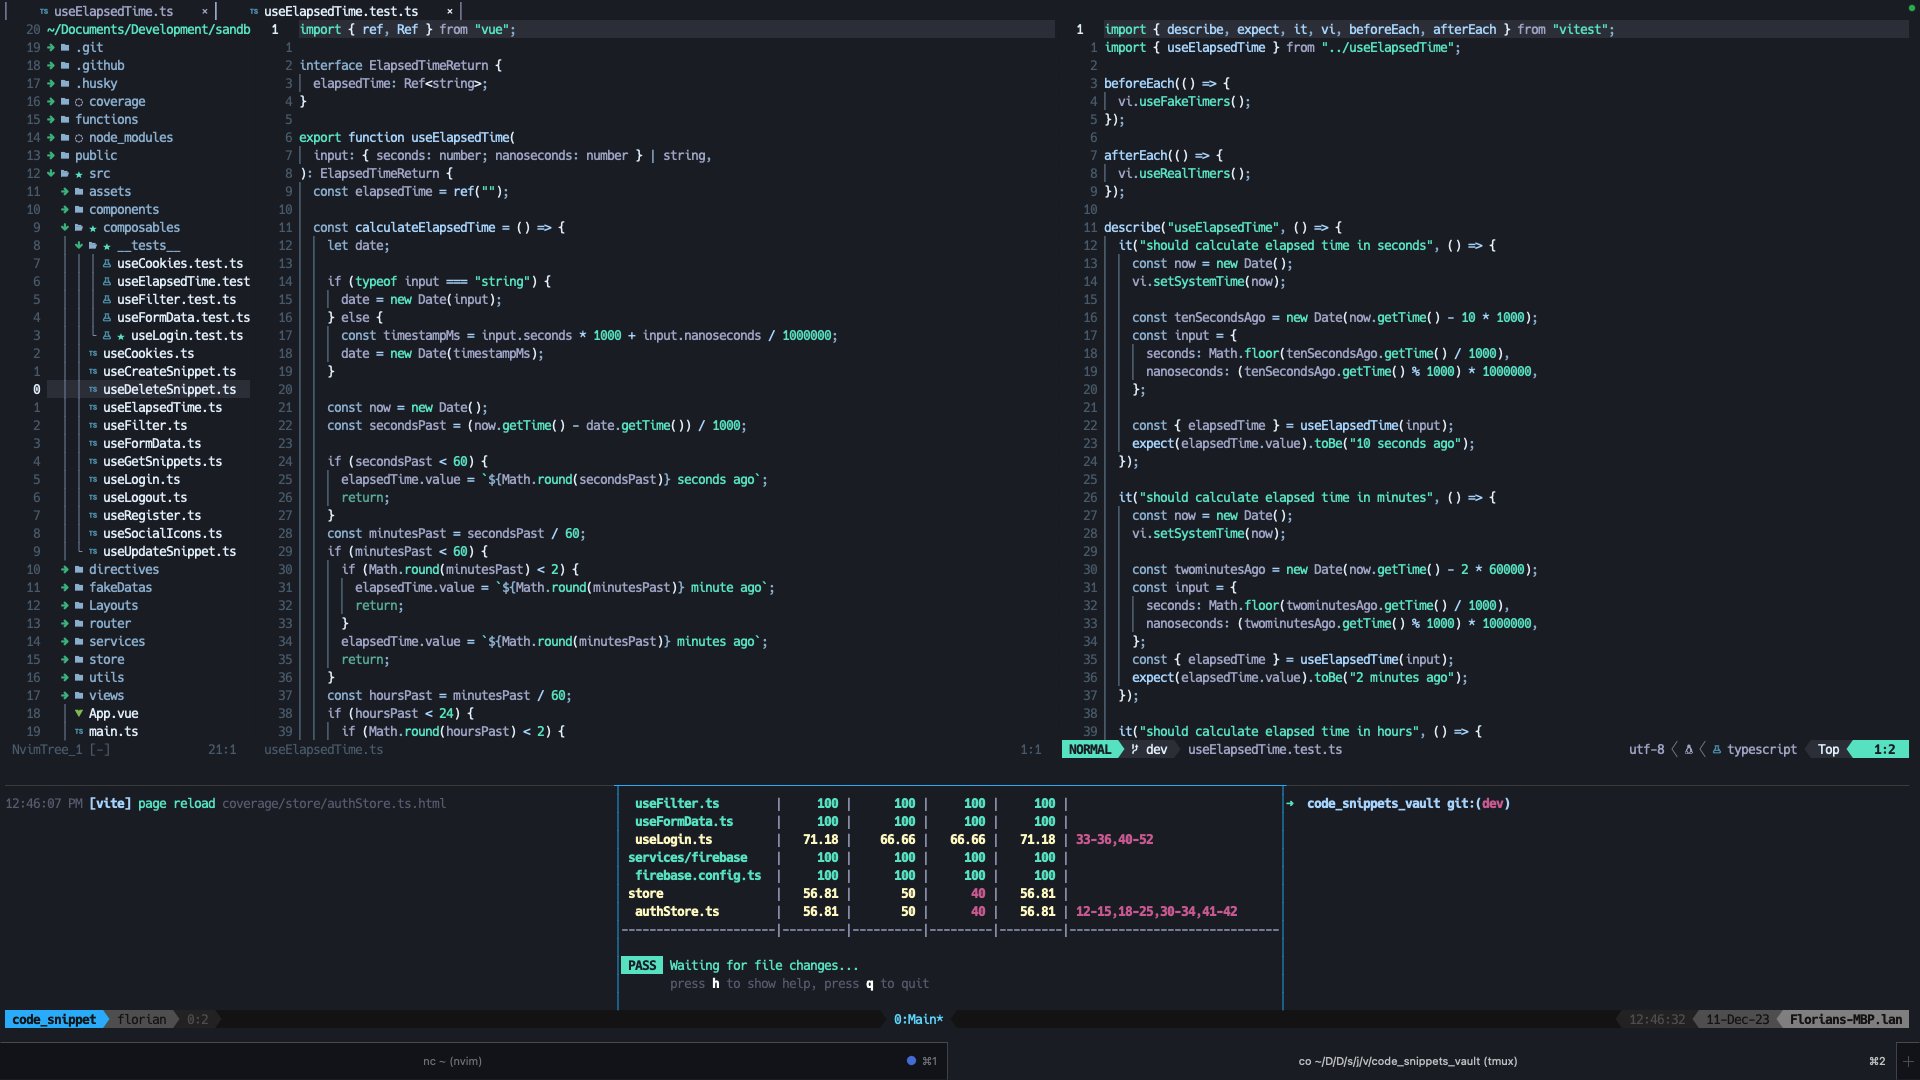The height and width of the screenshot is (1080, 1920).
Task: Click the flask icon before typescript in statusline
Action: coord(1717,750)
